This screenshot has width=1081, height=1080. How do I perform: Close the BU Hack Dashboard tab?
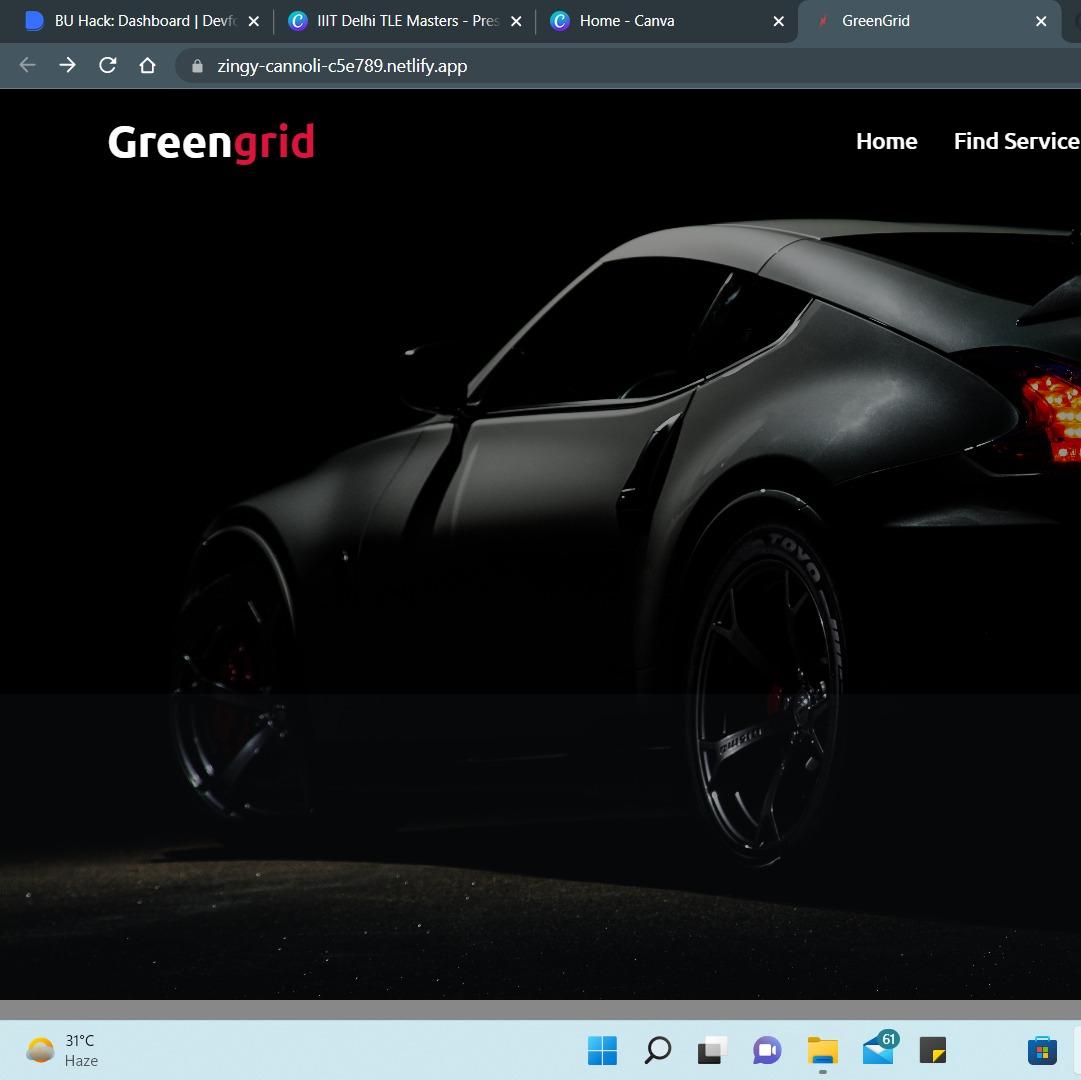pos(254,21)
